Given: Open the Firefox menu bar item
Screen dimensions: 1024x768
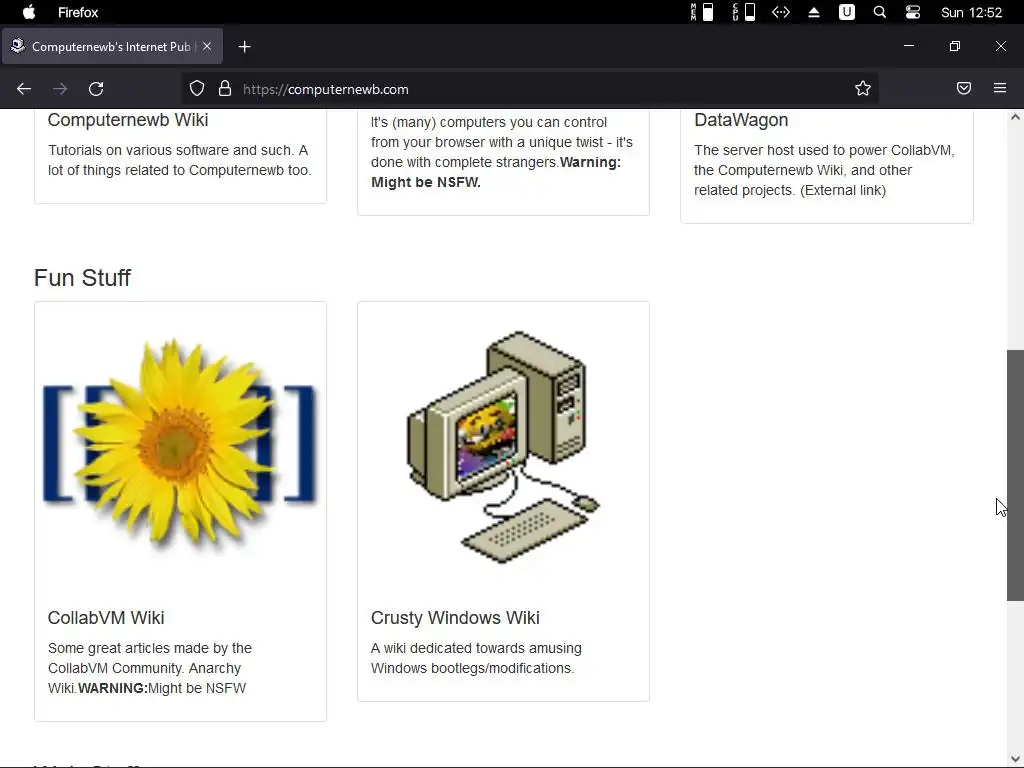Looking at the screenshot, I should (78, 12).
